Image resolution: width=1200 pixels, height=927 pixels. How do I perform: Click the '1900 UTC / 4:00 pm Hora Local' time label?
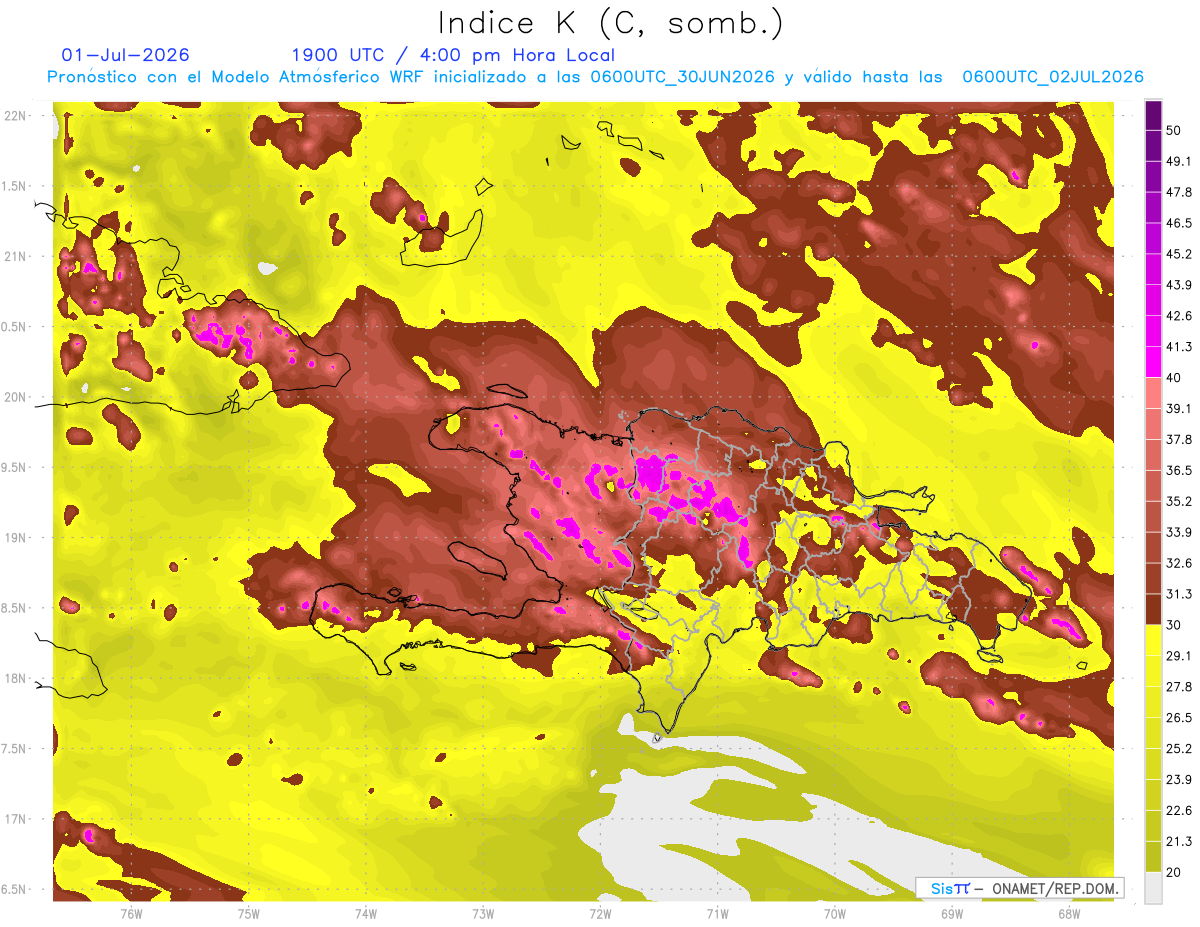click(453, 55)
